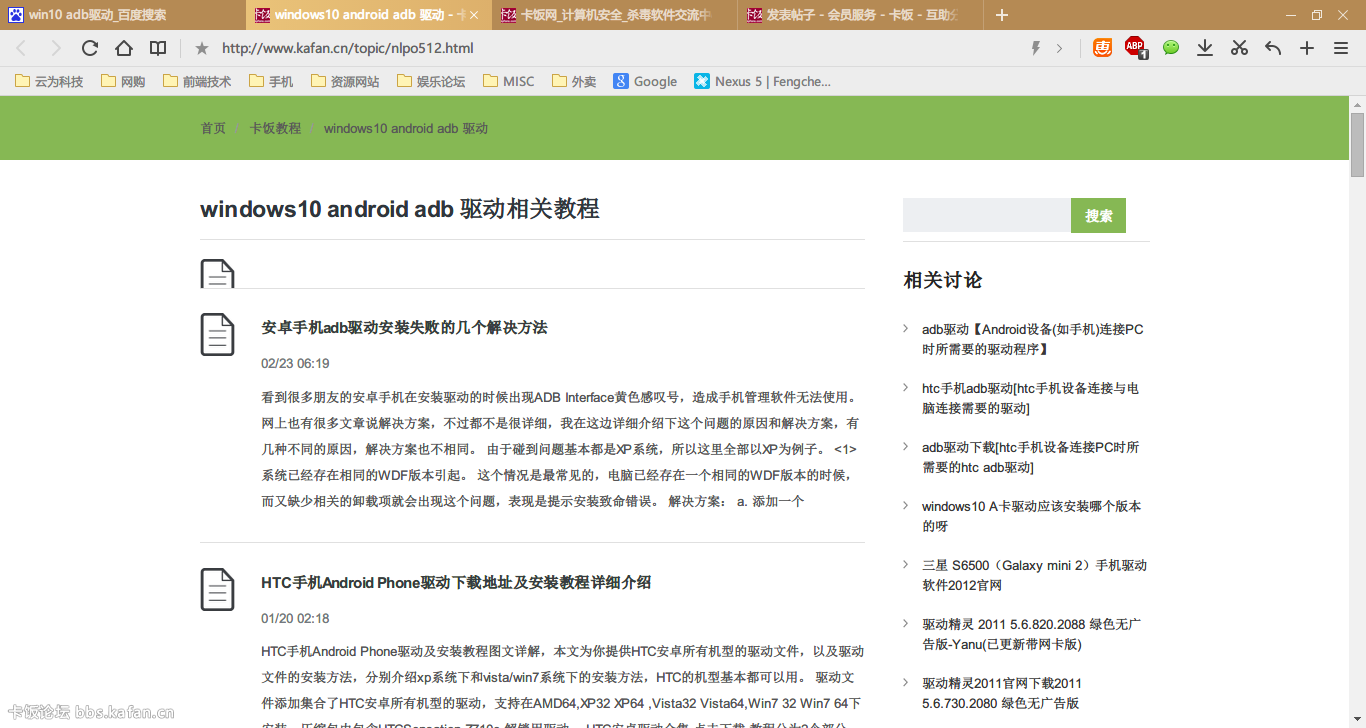1366x728 pixels.
Task: Click the document icon beside 安卓手机adb驱动 article
Action: [217, 334]
